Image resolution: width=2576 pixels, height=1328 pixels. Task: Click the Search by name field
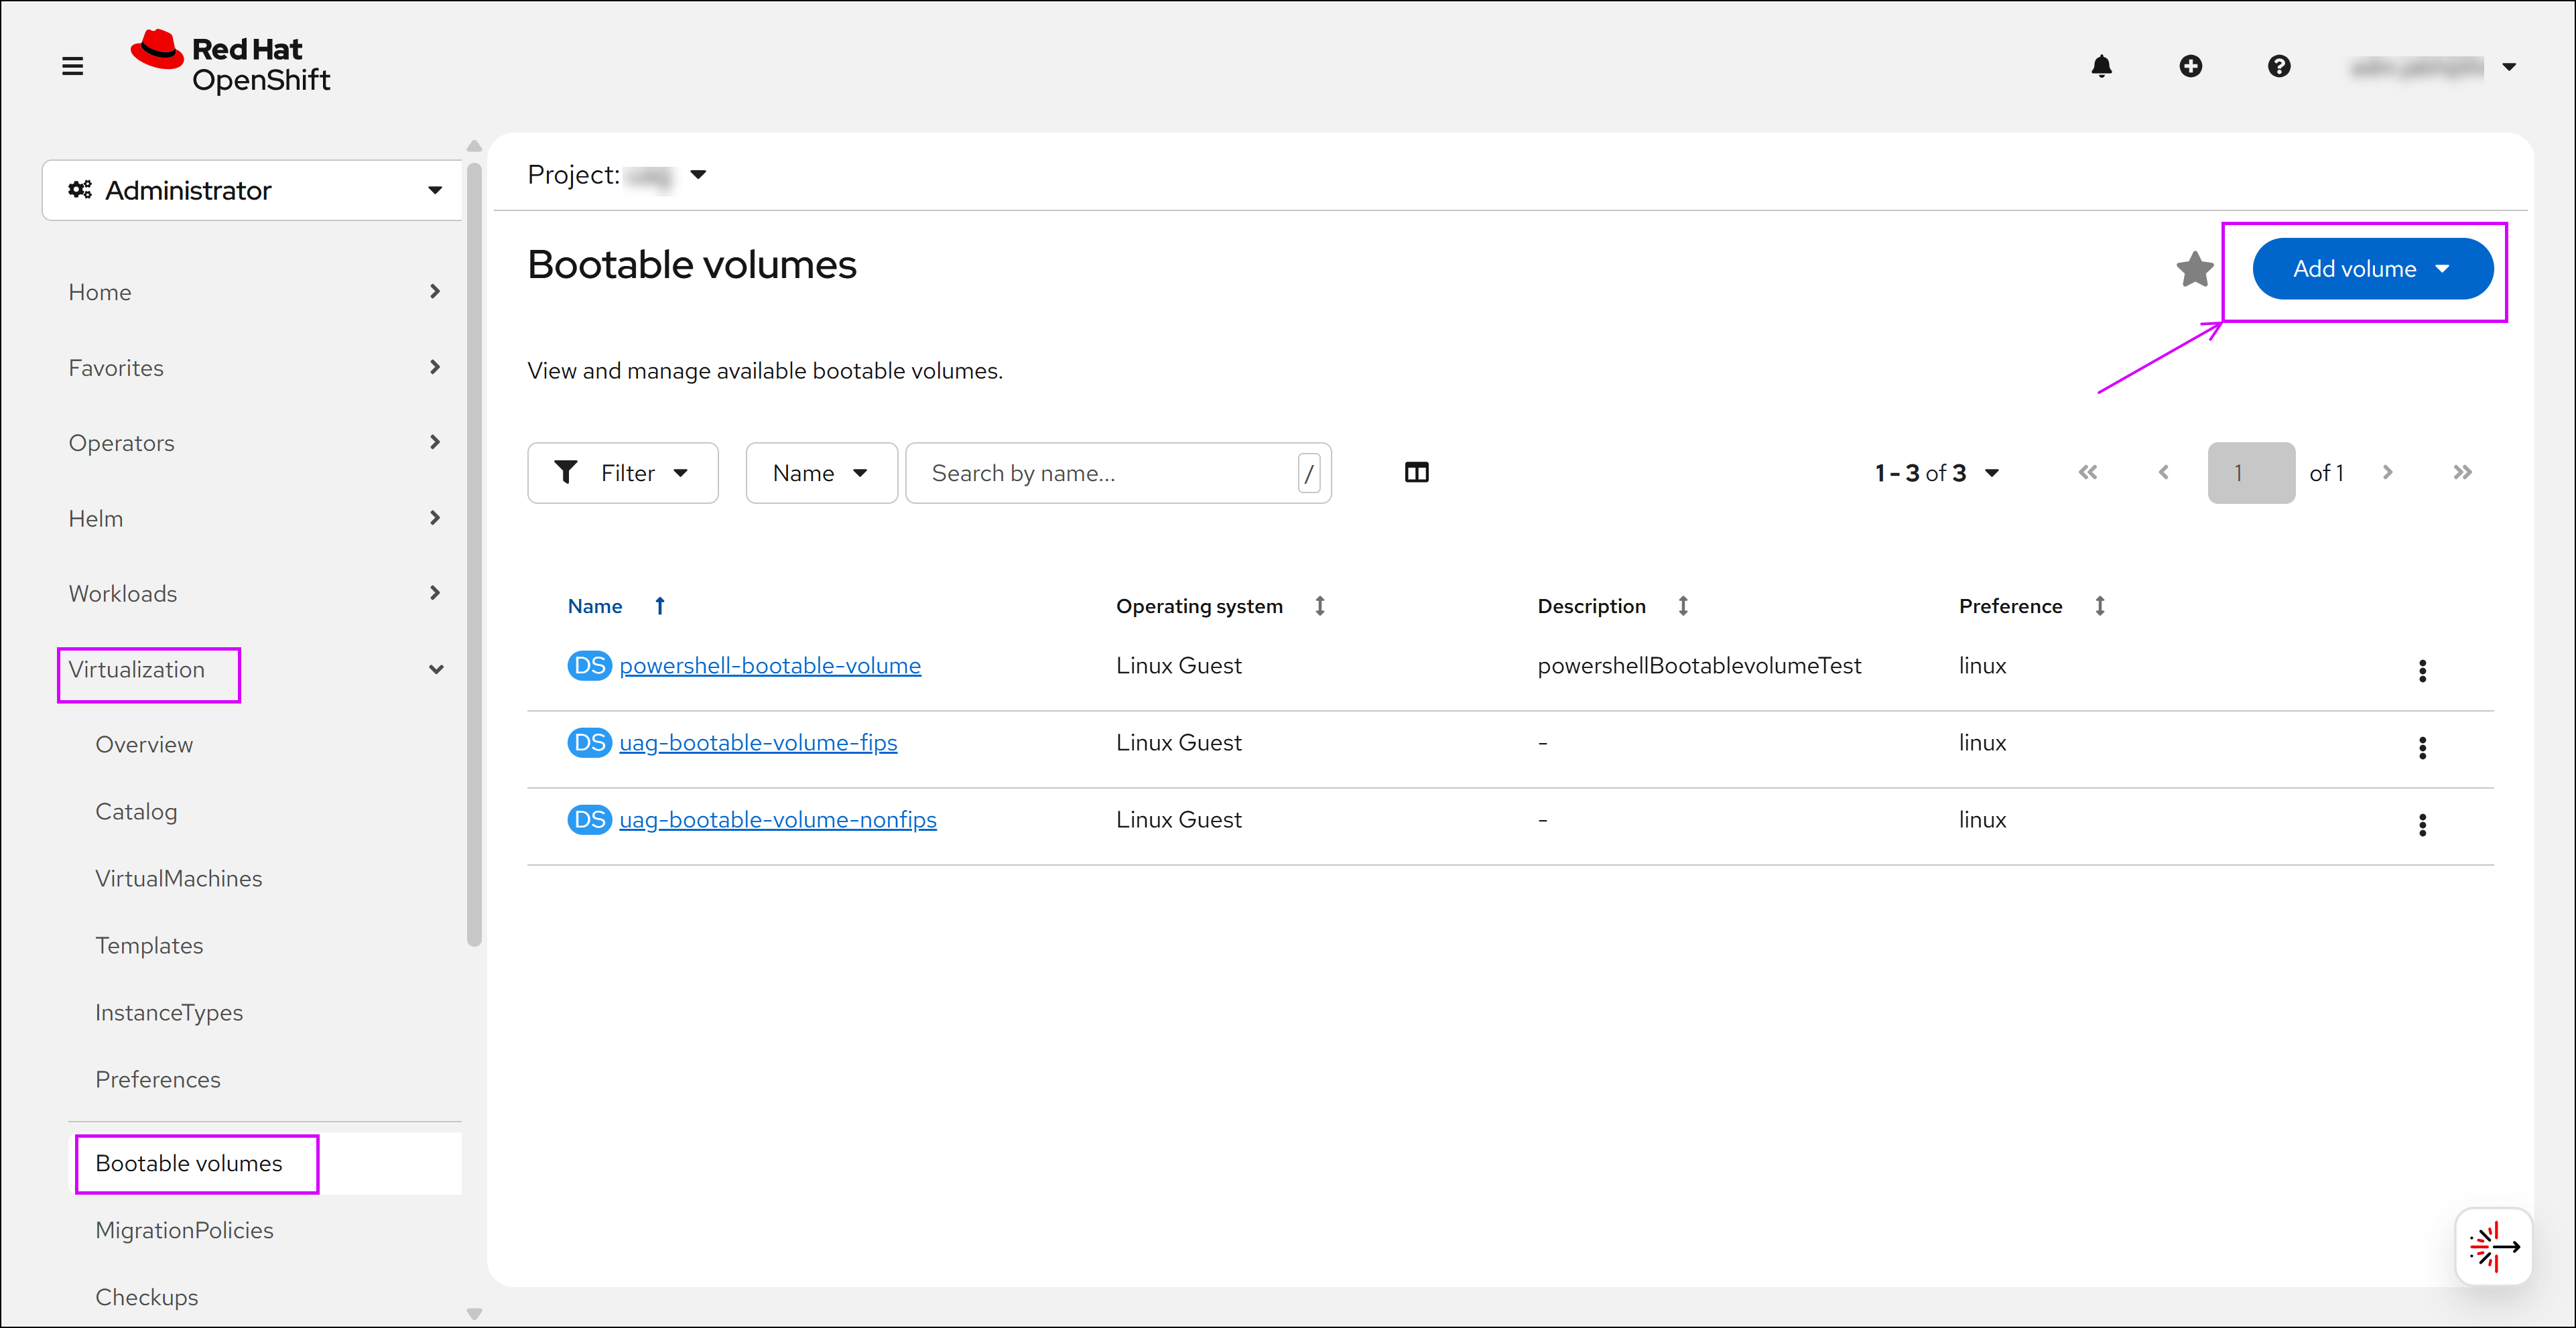point(1118,473)
